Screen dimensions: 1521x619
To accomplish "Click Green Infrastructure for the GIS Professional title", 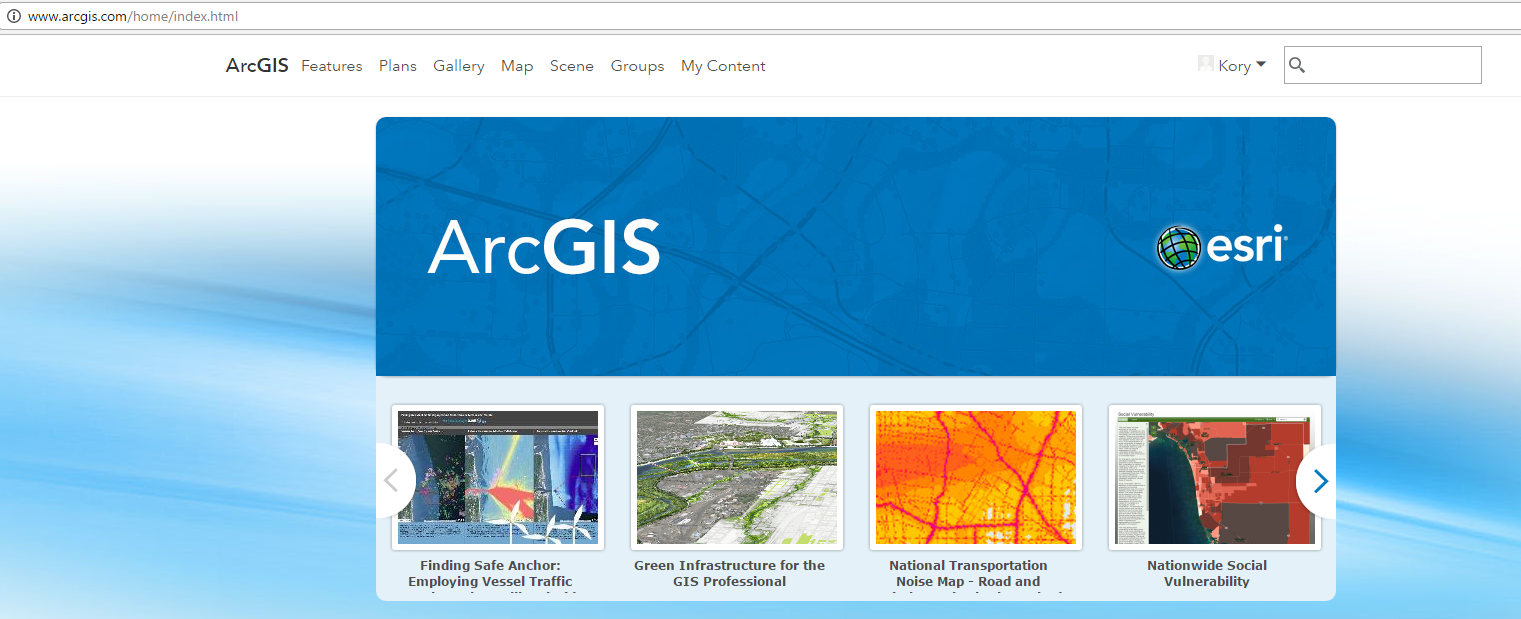I will [x=730, y=573].
